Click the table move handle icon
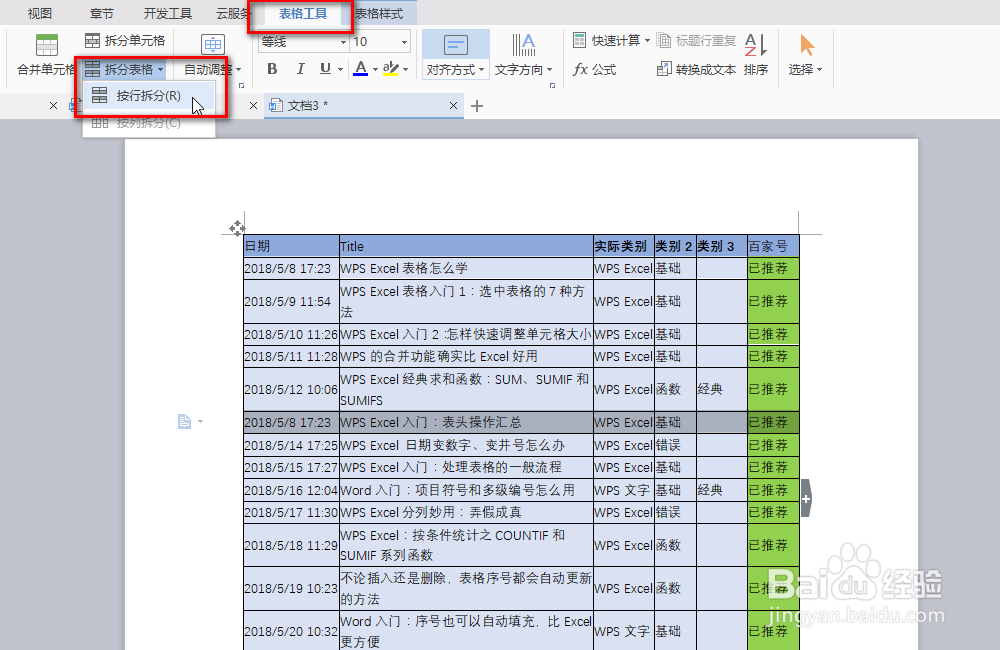 pyautogui.click(x=237, y=228)
